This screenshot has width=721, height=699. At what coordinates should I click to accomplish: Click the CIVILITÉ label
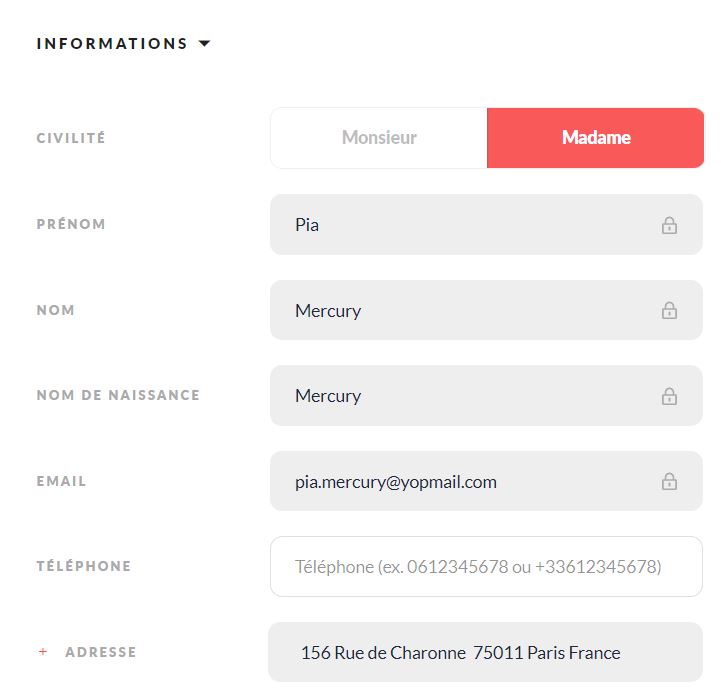(x=71, y=138)
